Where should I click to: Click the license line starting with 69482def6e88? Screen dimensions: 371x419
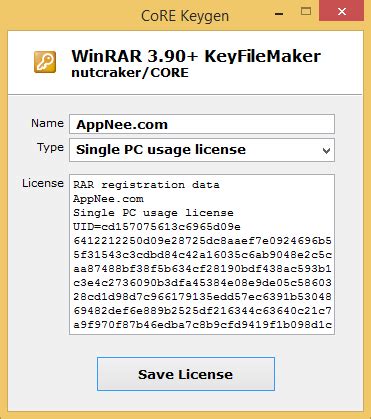(x=202, y=311)
